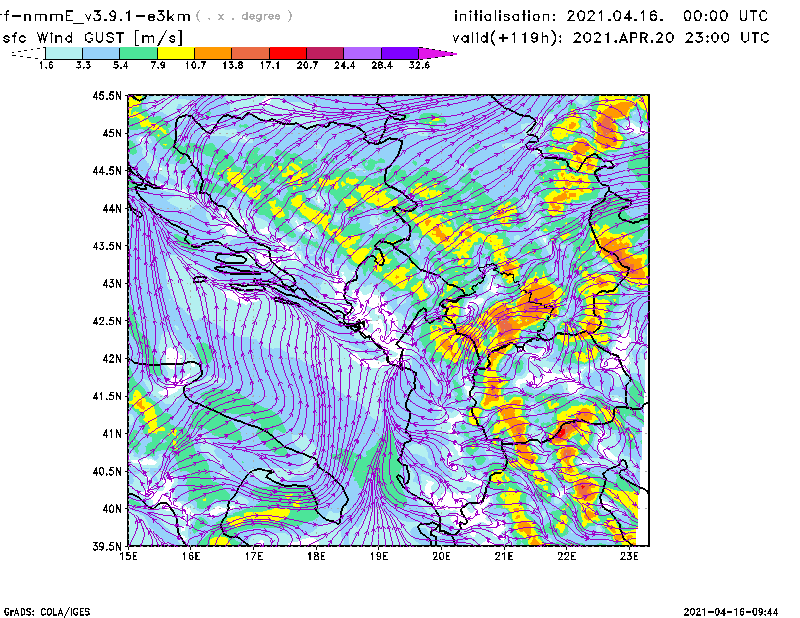Click the 40.5N latitude label
The width and height of the screenshot is (800, 618).
point(107,471)
